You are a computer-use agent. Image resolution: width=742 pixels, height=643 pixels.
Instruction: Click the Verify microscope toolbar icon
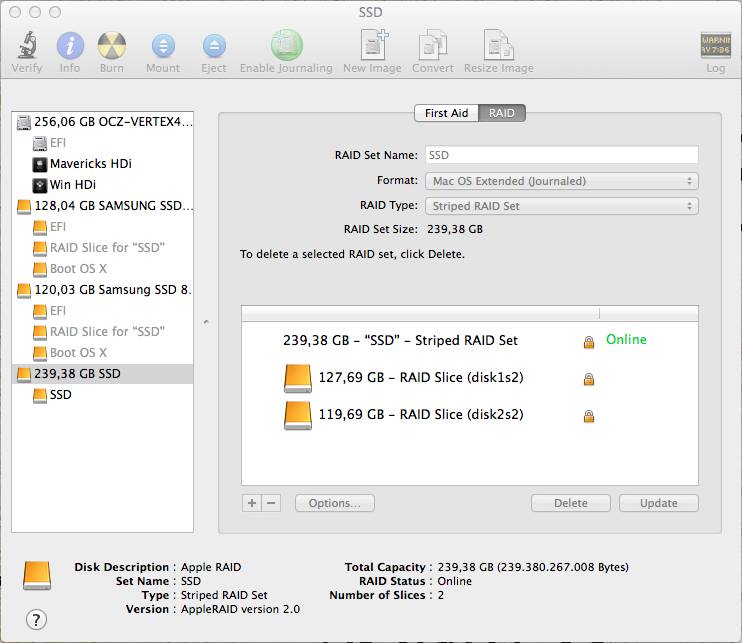[x=27, y=45]
